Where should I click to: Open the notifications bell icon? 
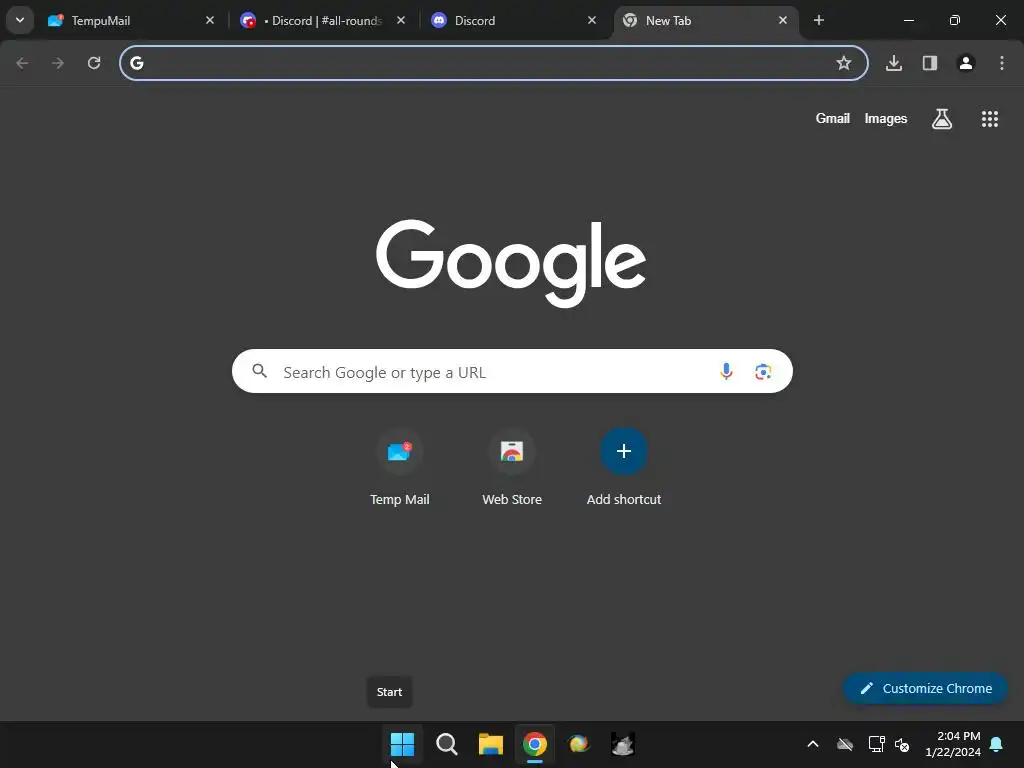tap(997, 744)
